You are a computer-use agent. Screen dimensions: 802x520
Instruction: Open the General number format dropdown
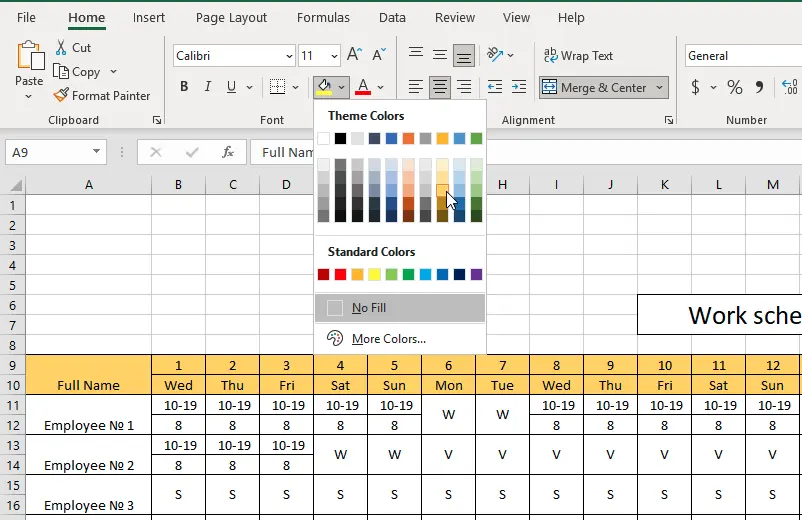click(742, 56)
